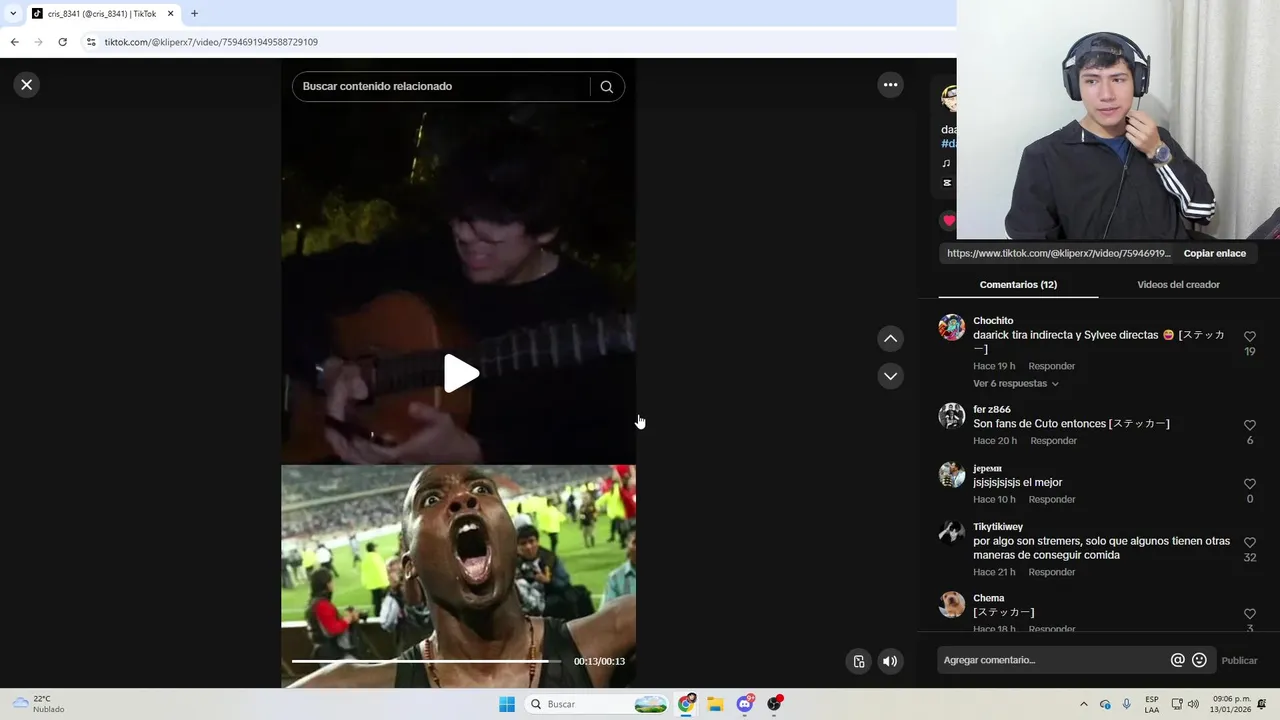
Task: Open Chrome from the taskbar
Action: click(x=686, y=704)
